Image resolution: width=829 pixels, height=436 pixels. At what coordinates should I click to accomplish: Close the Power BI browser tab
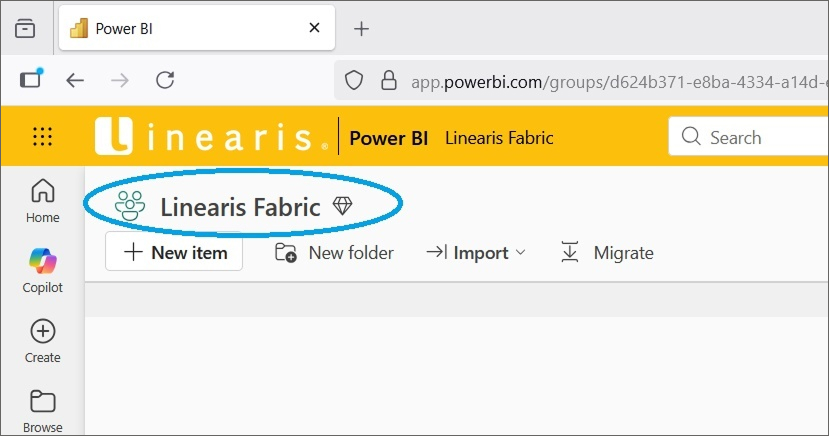(315, 28)
